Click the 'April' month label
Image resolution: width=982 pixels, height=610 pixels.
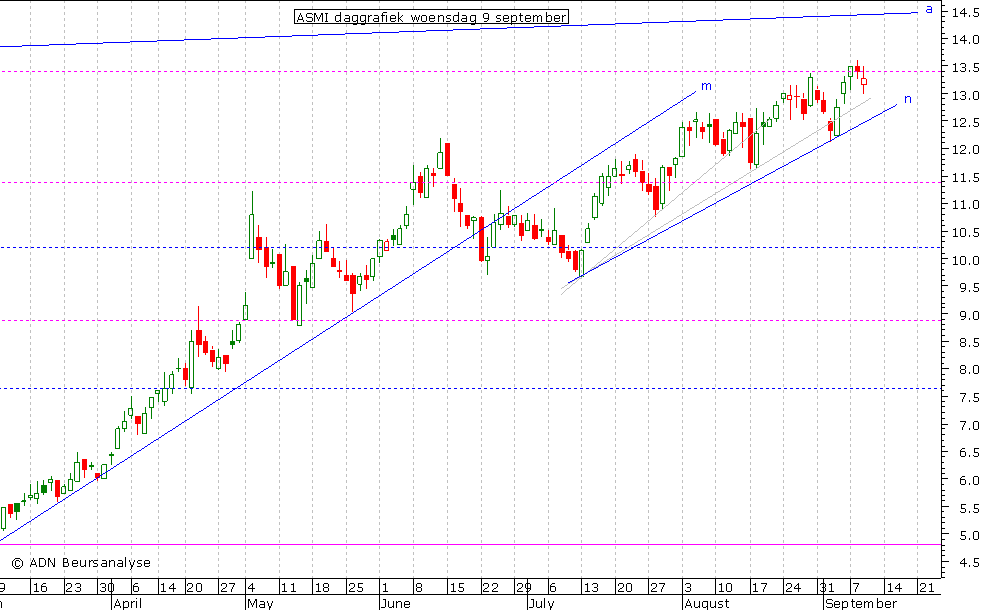128,604
